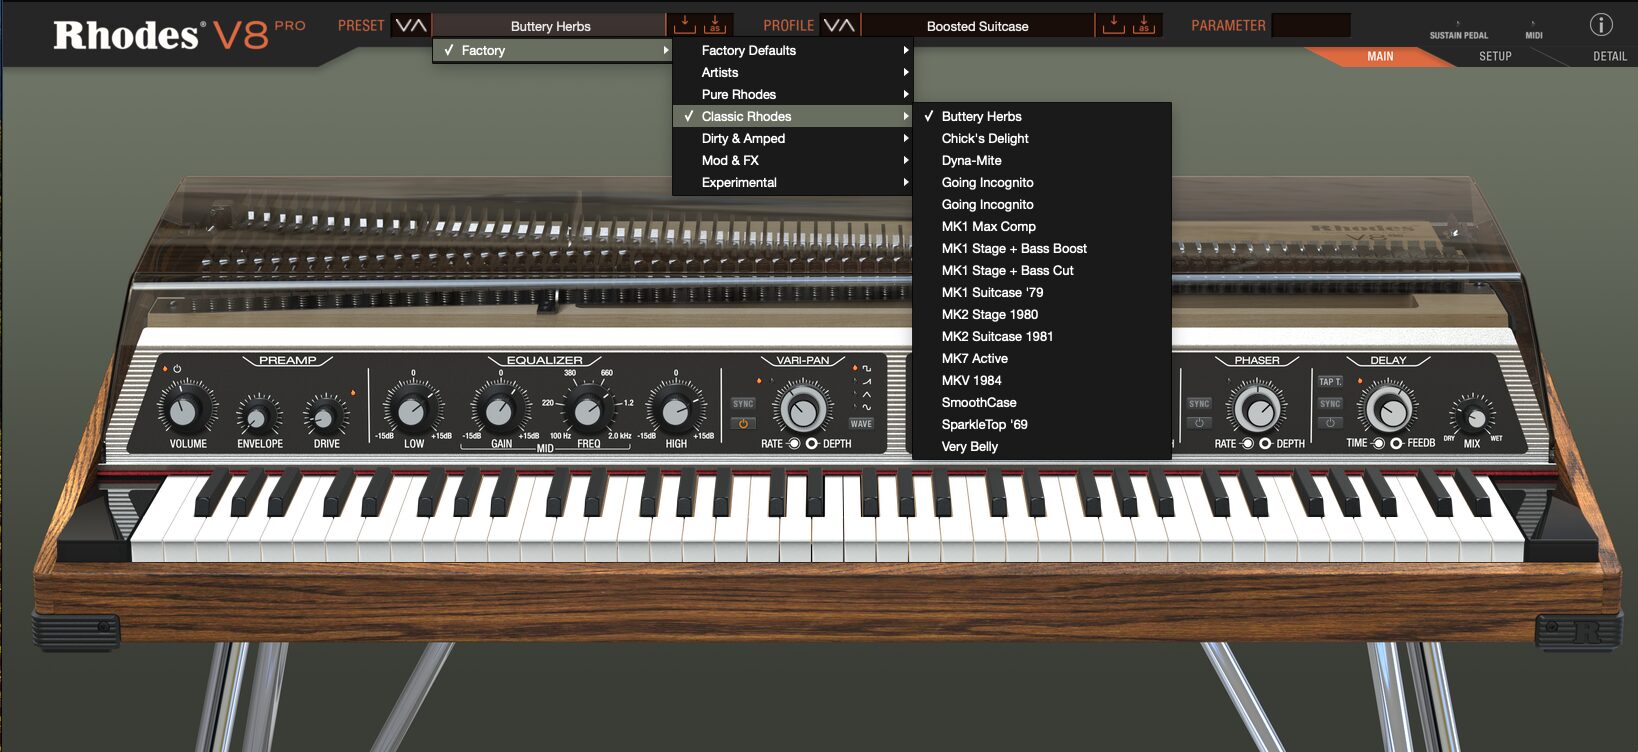The width and height of the screenshot is (1638, 752).
Task: Select Phaser RATE knob mode
Action: pos(1248,443)
